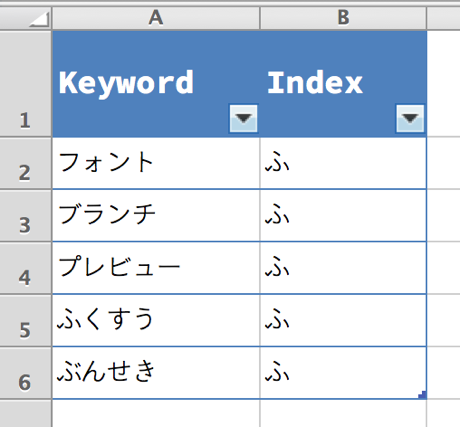Select row 4 header
The width and height of the screenshot is (460, 427).
(x=26, y=268)
